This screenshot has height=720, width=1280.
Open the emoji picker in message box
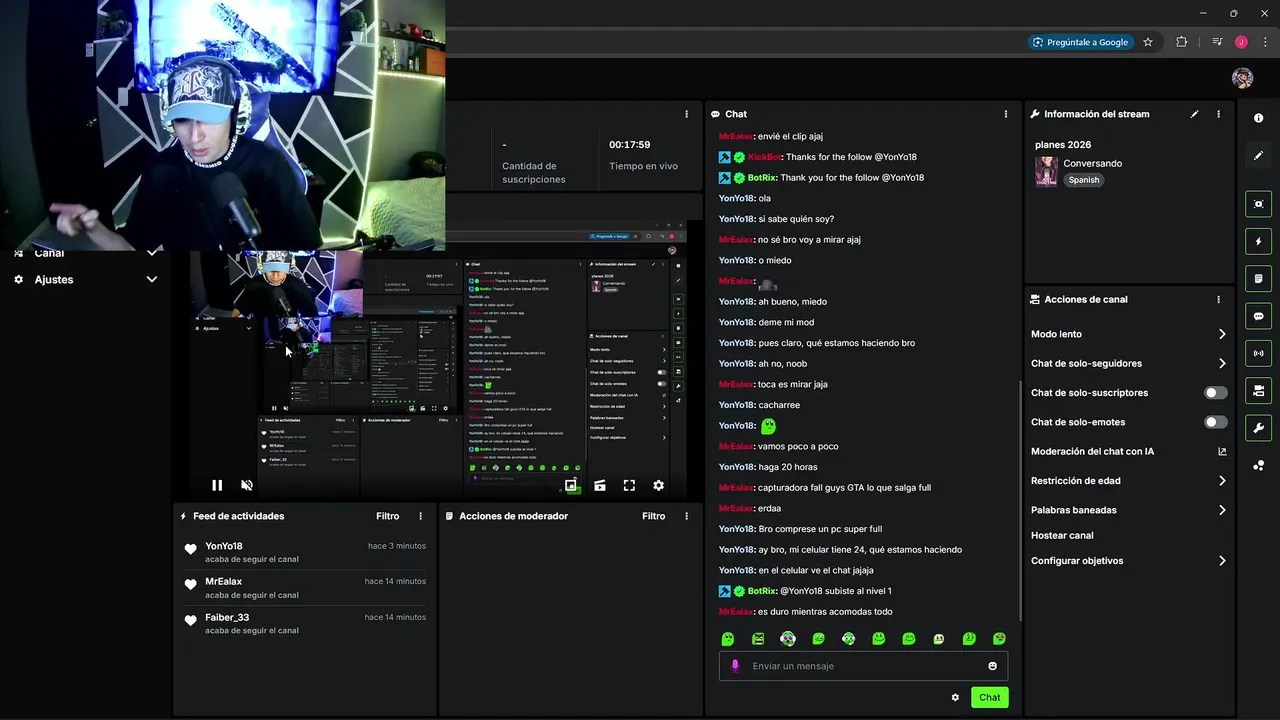click(x=993, y=666)
